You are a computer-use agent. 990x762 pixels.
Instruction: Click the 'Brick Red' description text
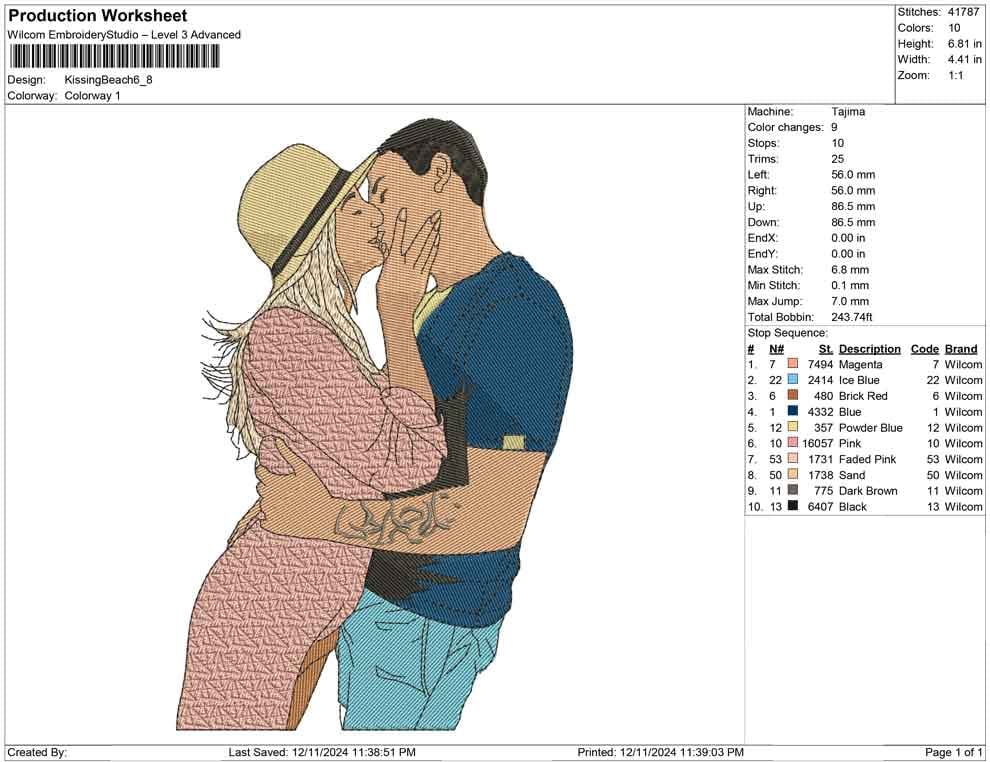click(x=863, y=396)
